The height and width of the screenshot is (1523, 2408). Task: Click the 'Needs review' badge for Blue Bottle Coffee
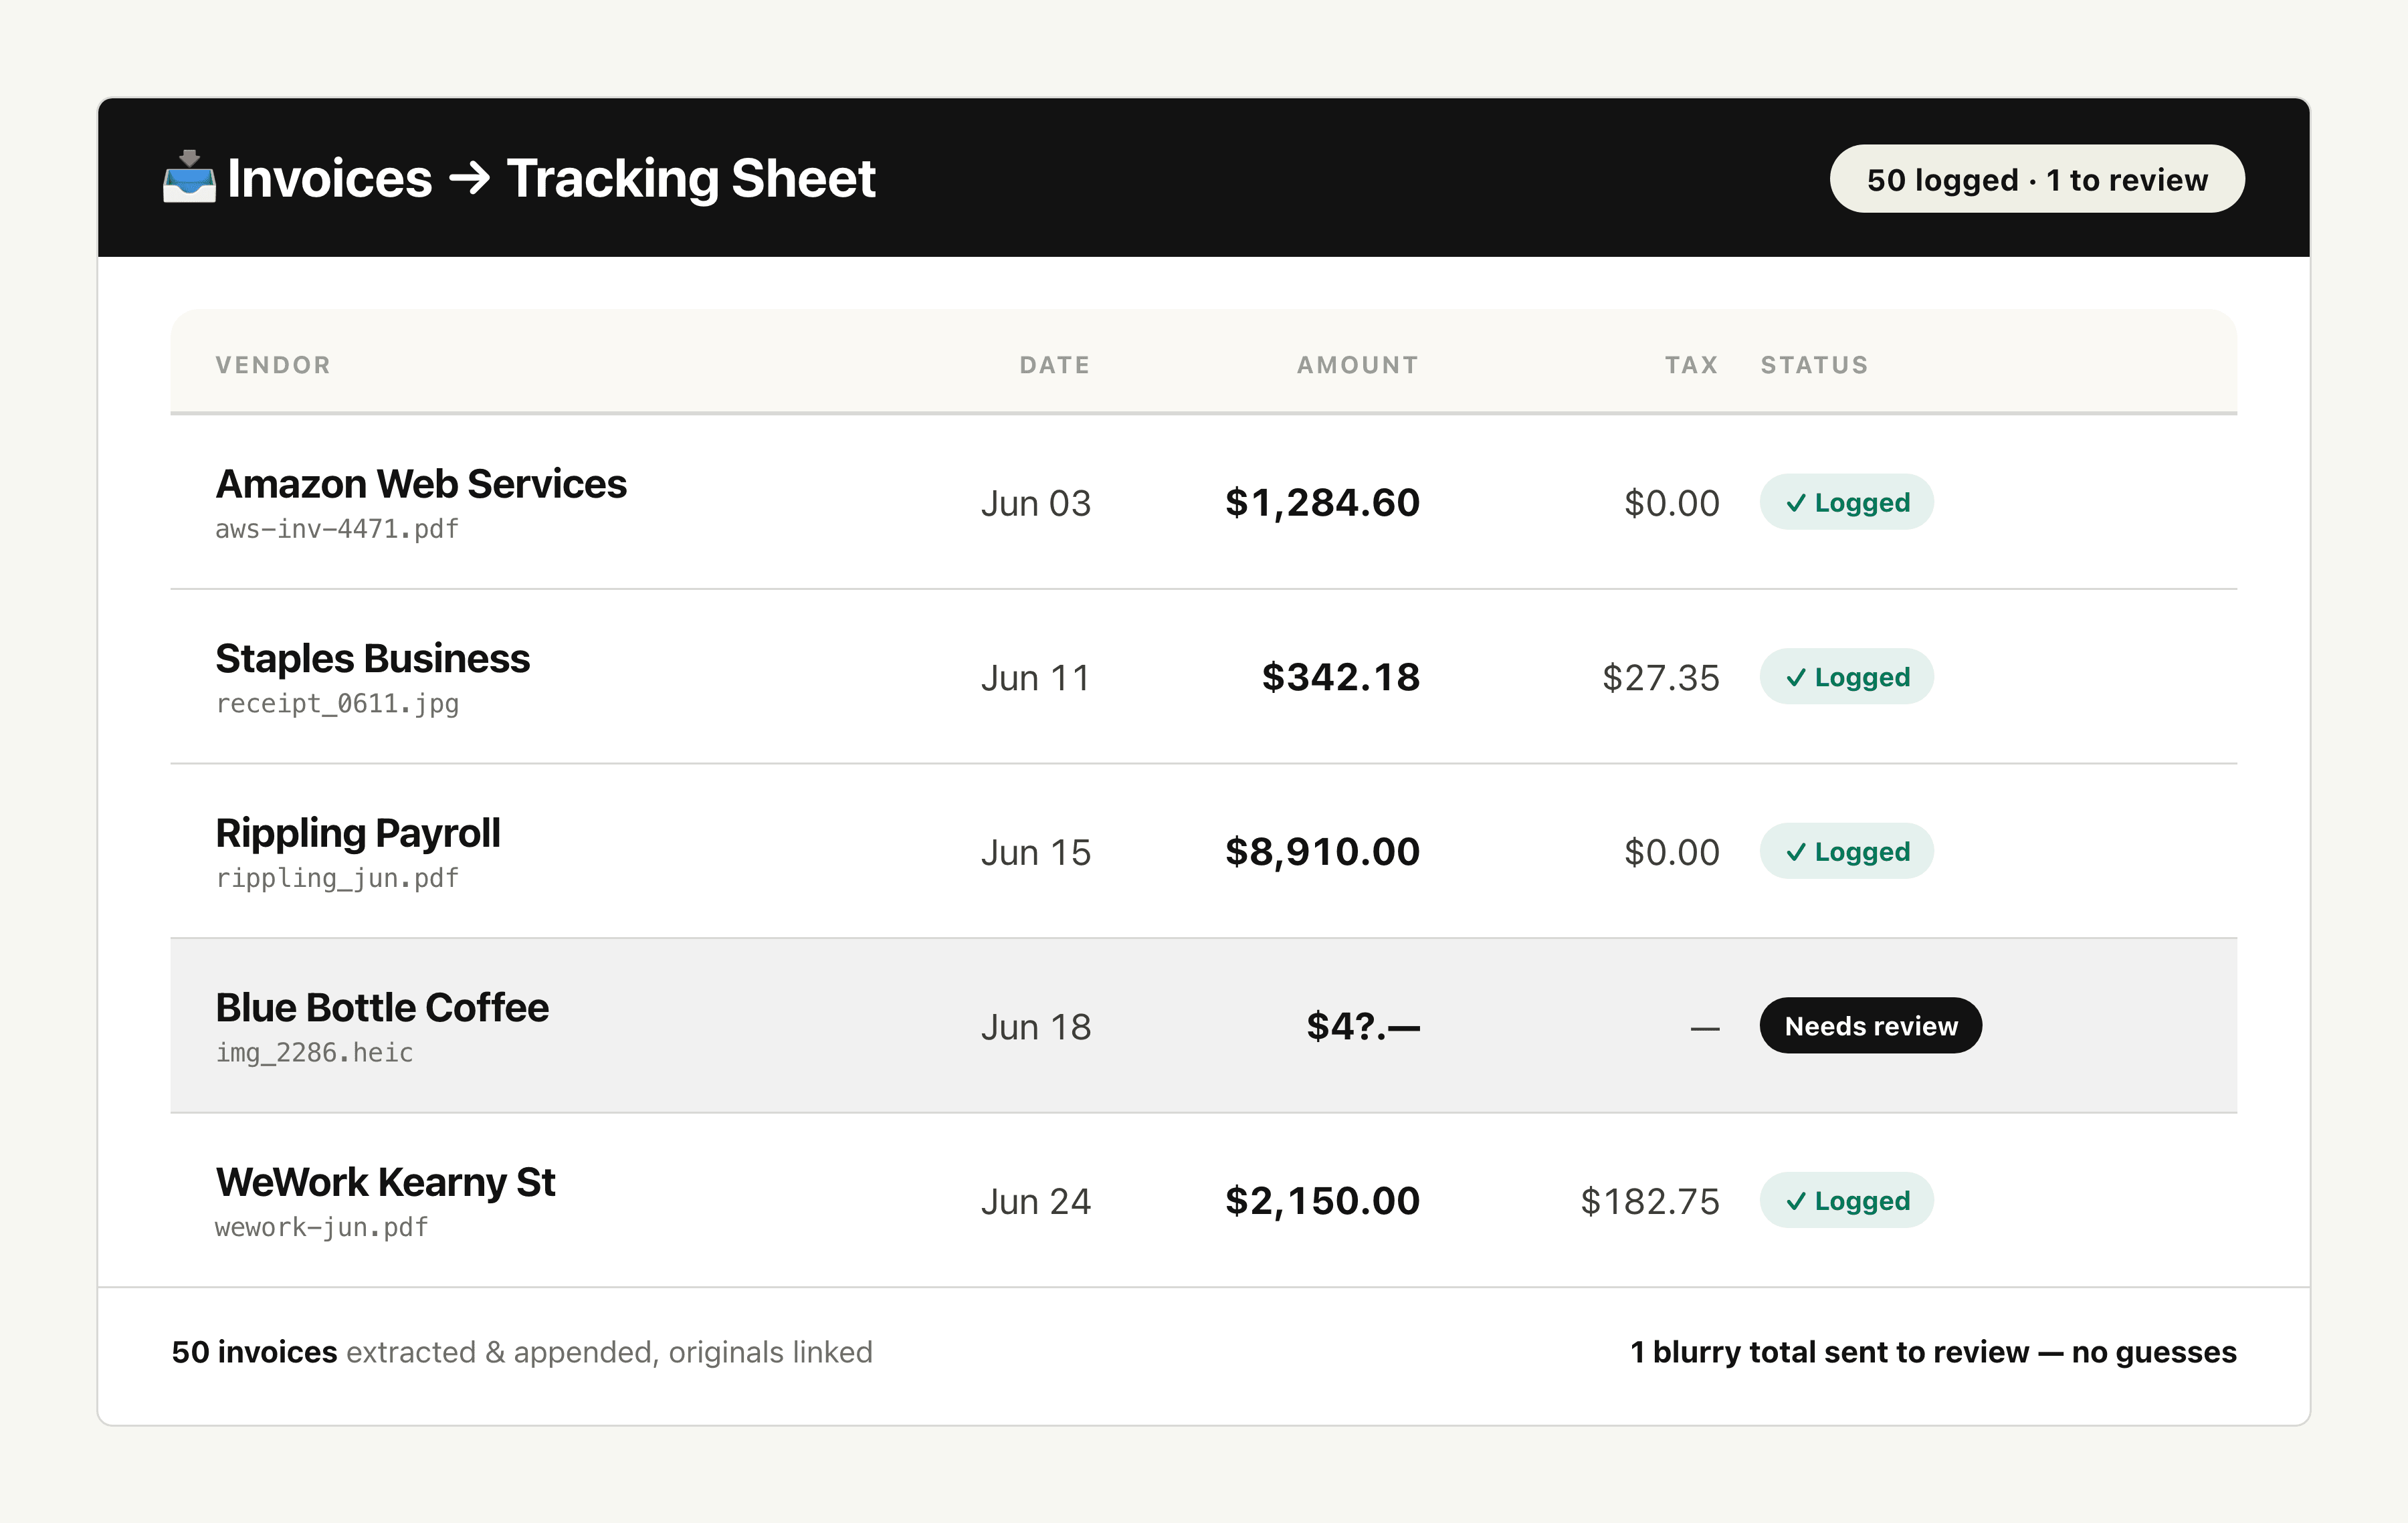tap(1870, 1026)
